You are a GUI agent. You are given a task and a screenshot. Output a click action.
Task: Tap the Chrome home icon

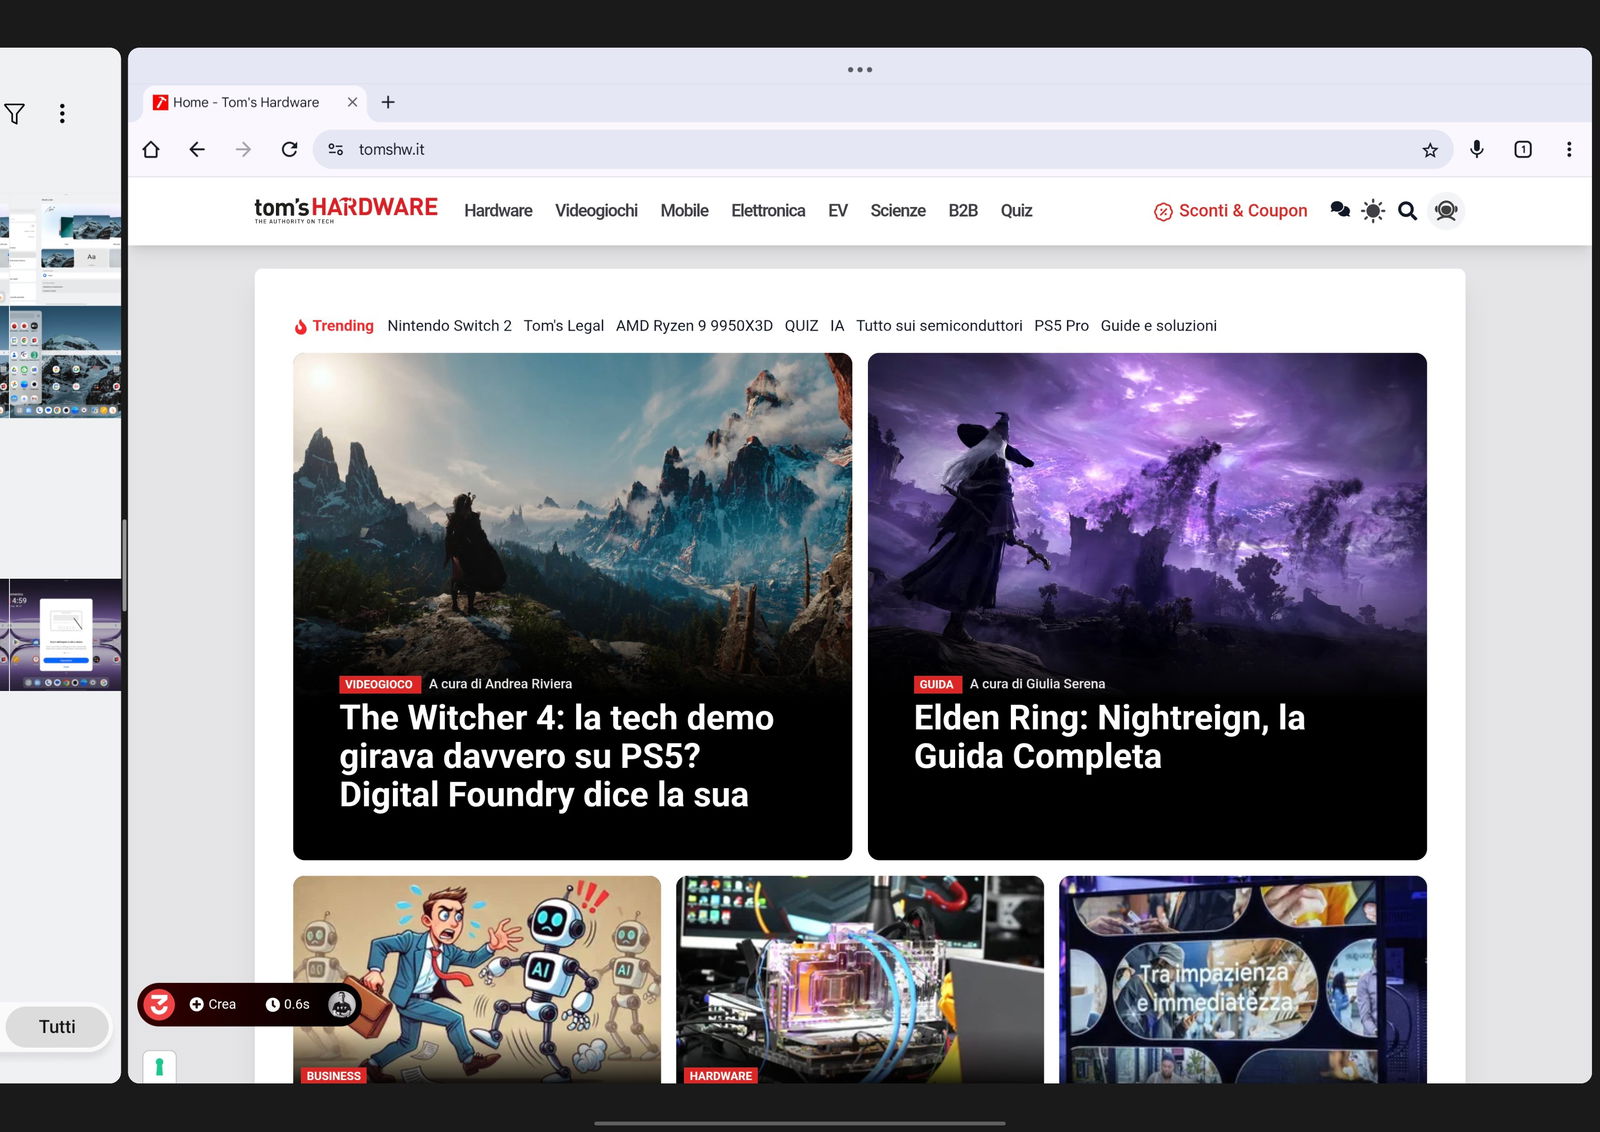(151, 149)
